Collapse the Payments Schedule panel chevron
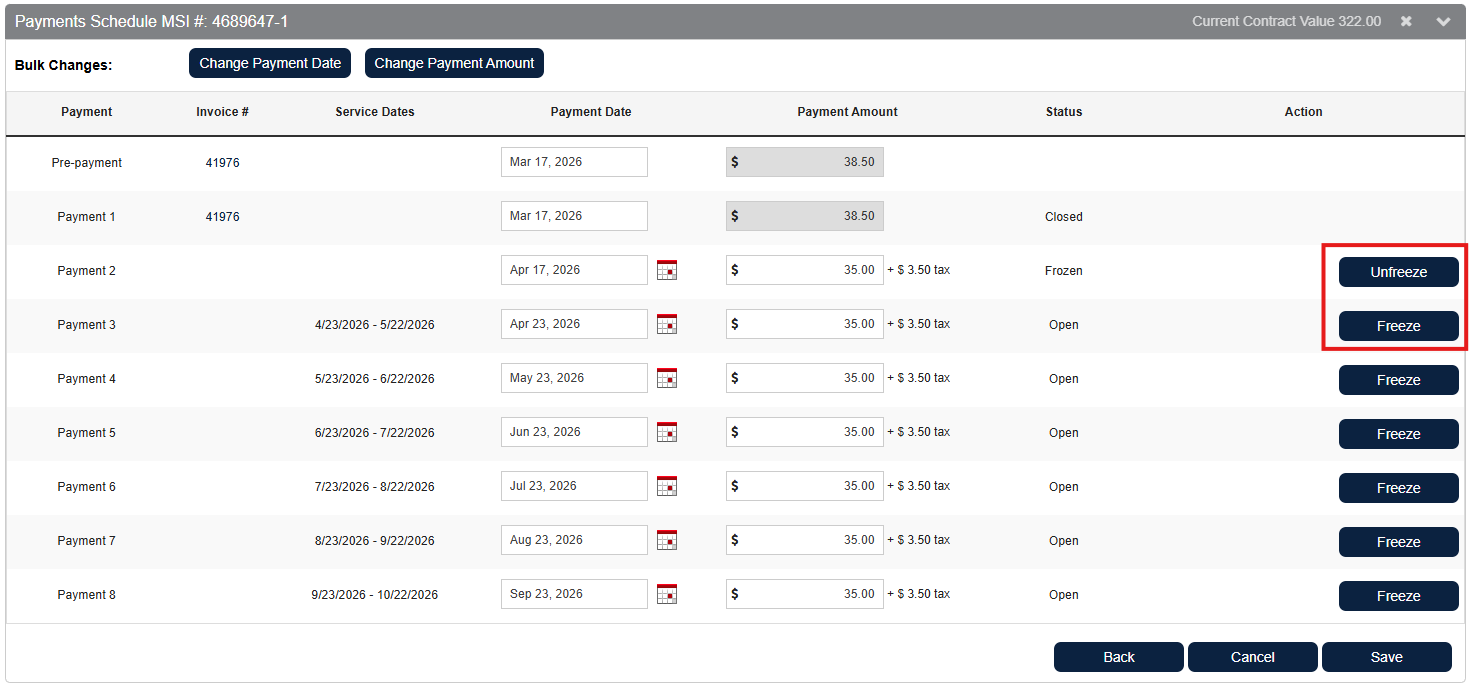Screen dimensions: 1474x691 point(1443,22)
